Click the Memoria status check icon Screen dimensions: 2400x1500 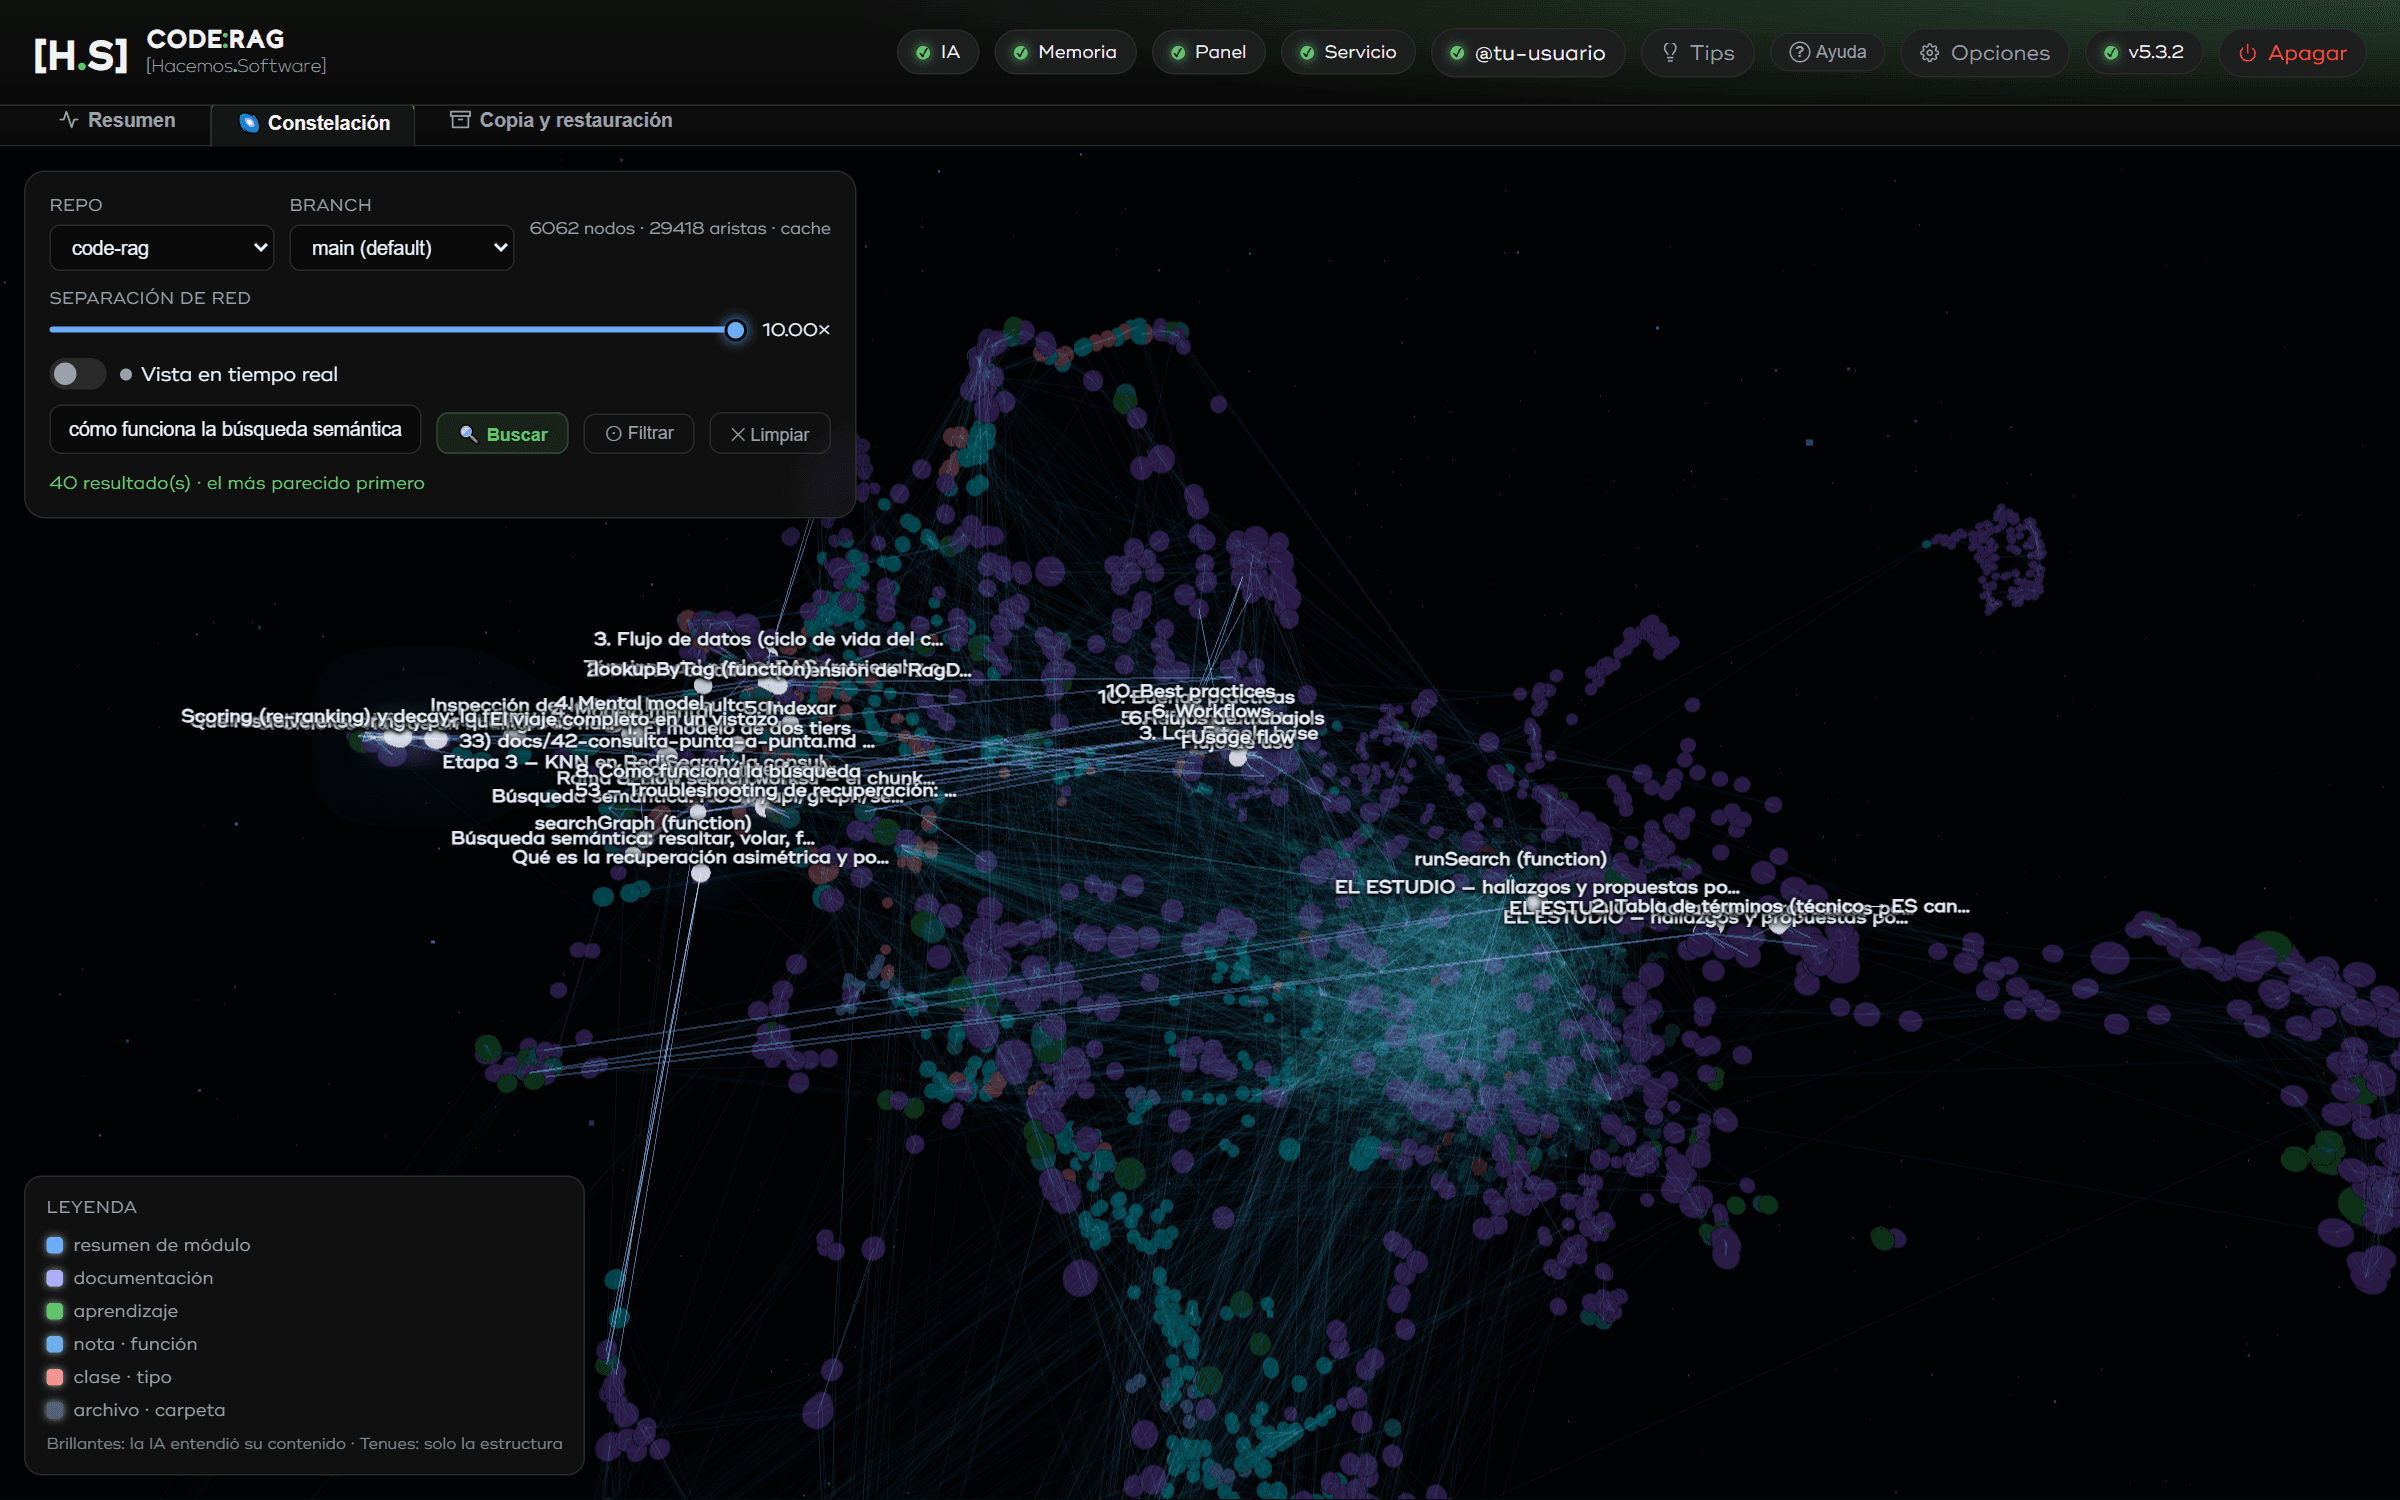[1020, 52]
